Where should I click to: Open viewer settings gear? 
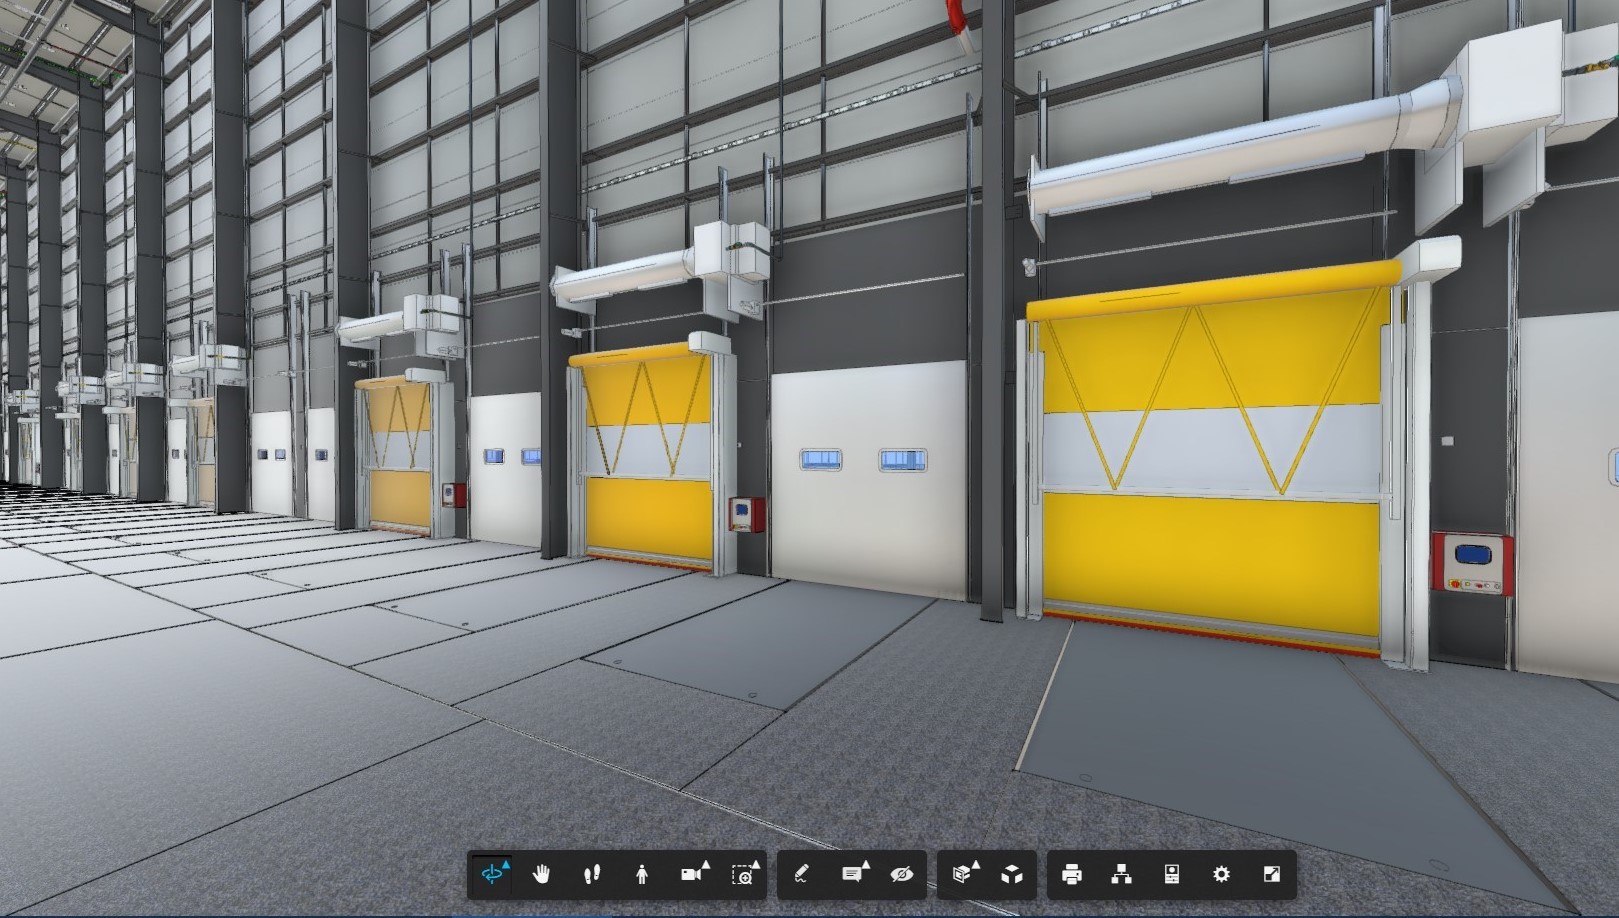(x=1221, y=874)
